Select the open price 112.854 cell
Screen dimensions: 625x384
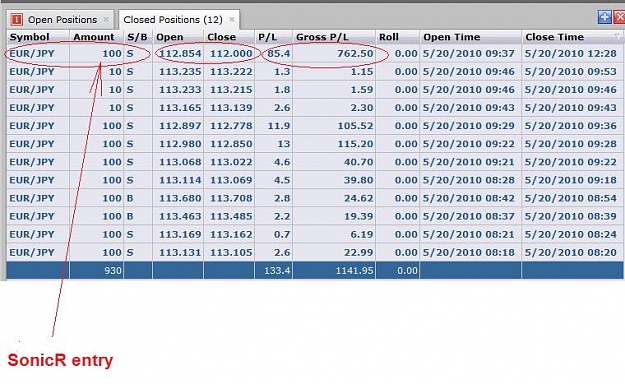(x=180, y=53)
